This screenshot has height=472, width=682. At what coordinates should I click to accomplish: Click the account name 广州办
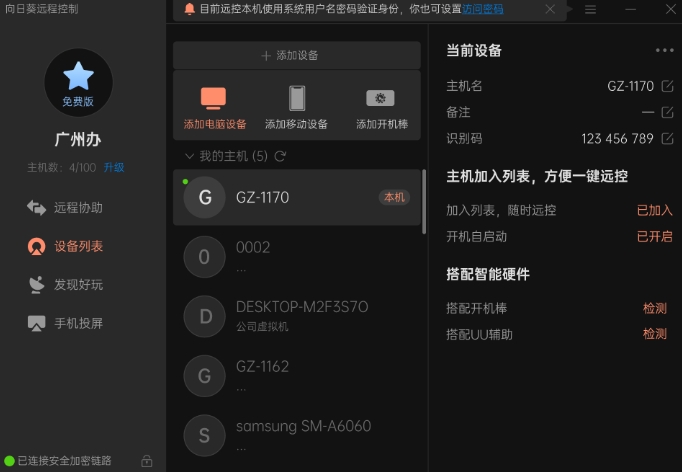78,140
